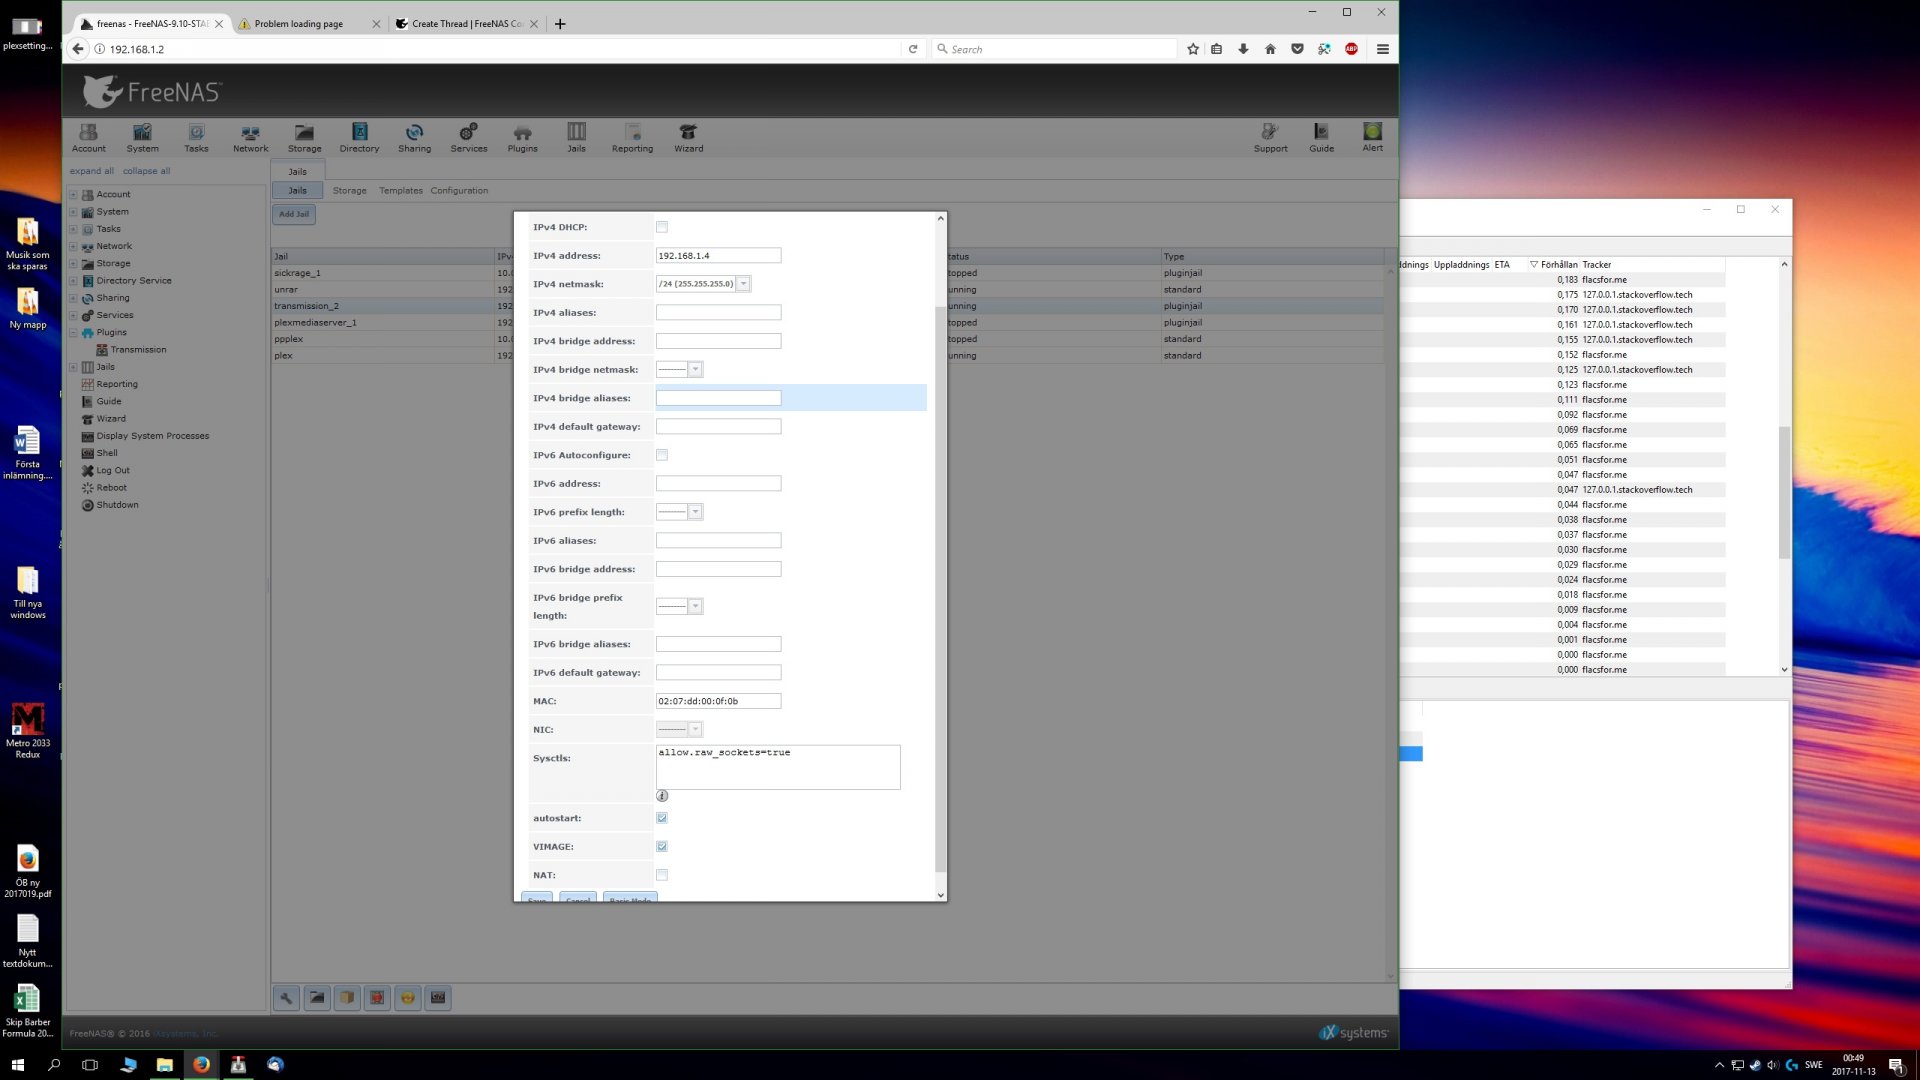Click the Sysctls text area
1920x1080 pixels.
[x=778, y=767]
